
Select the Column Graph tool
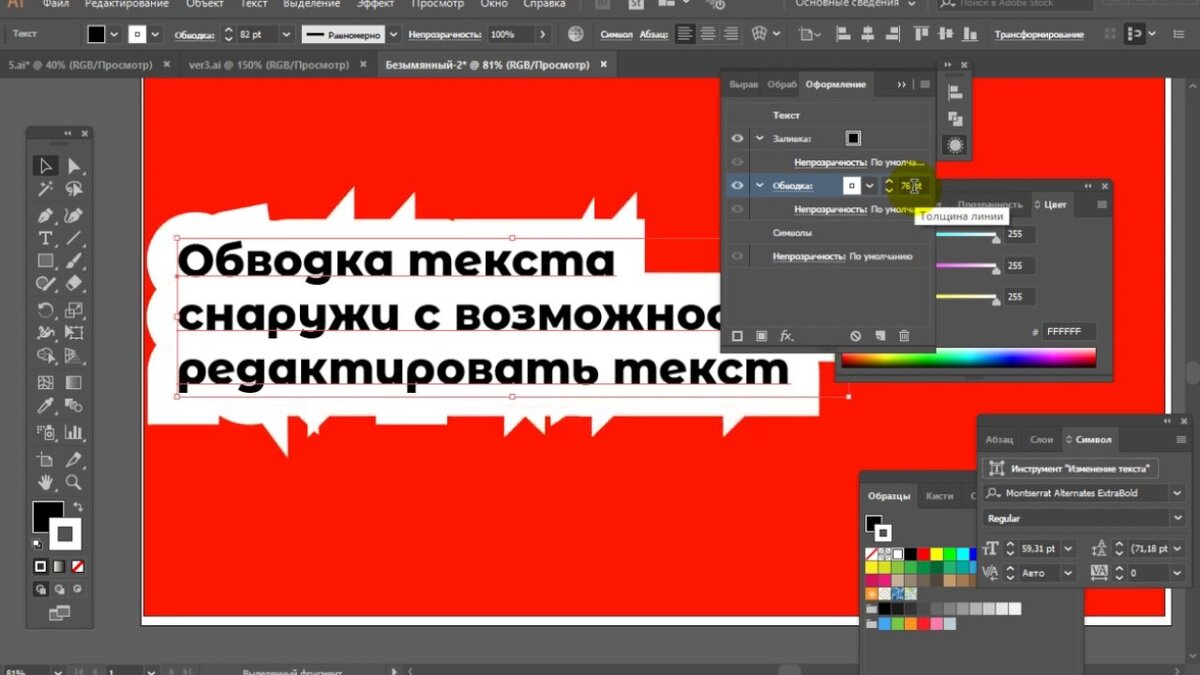click(74, 432)
